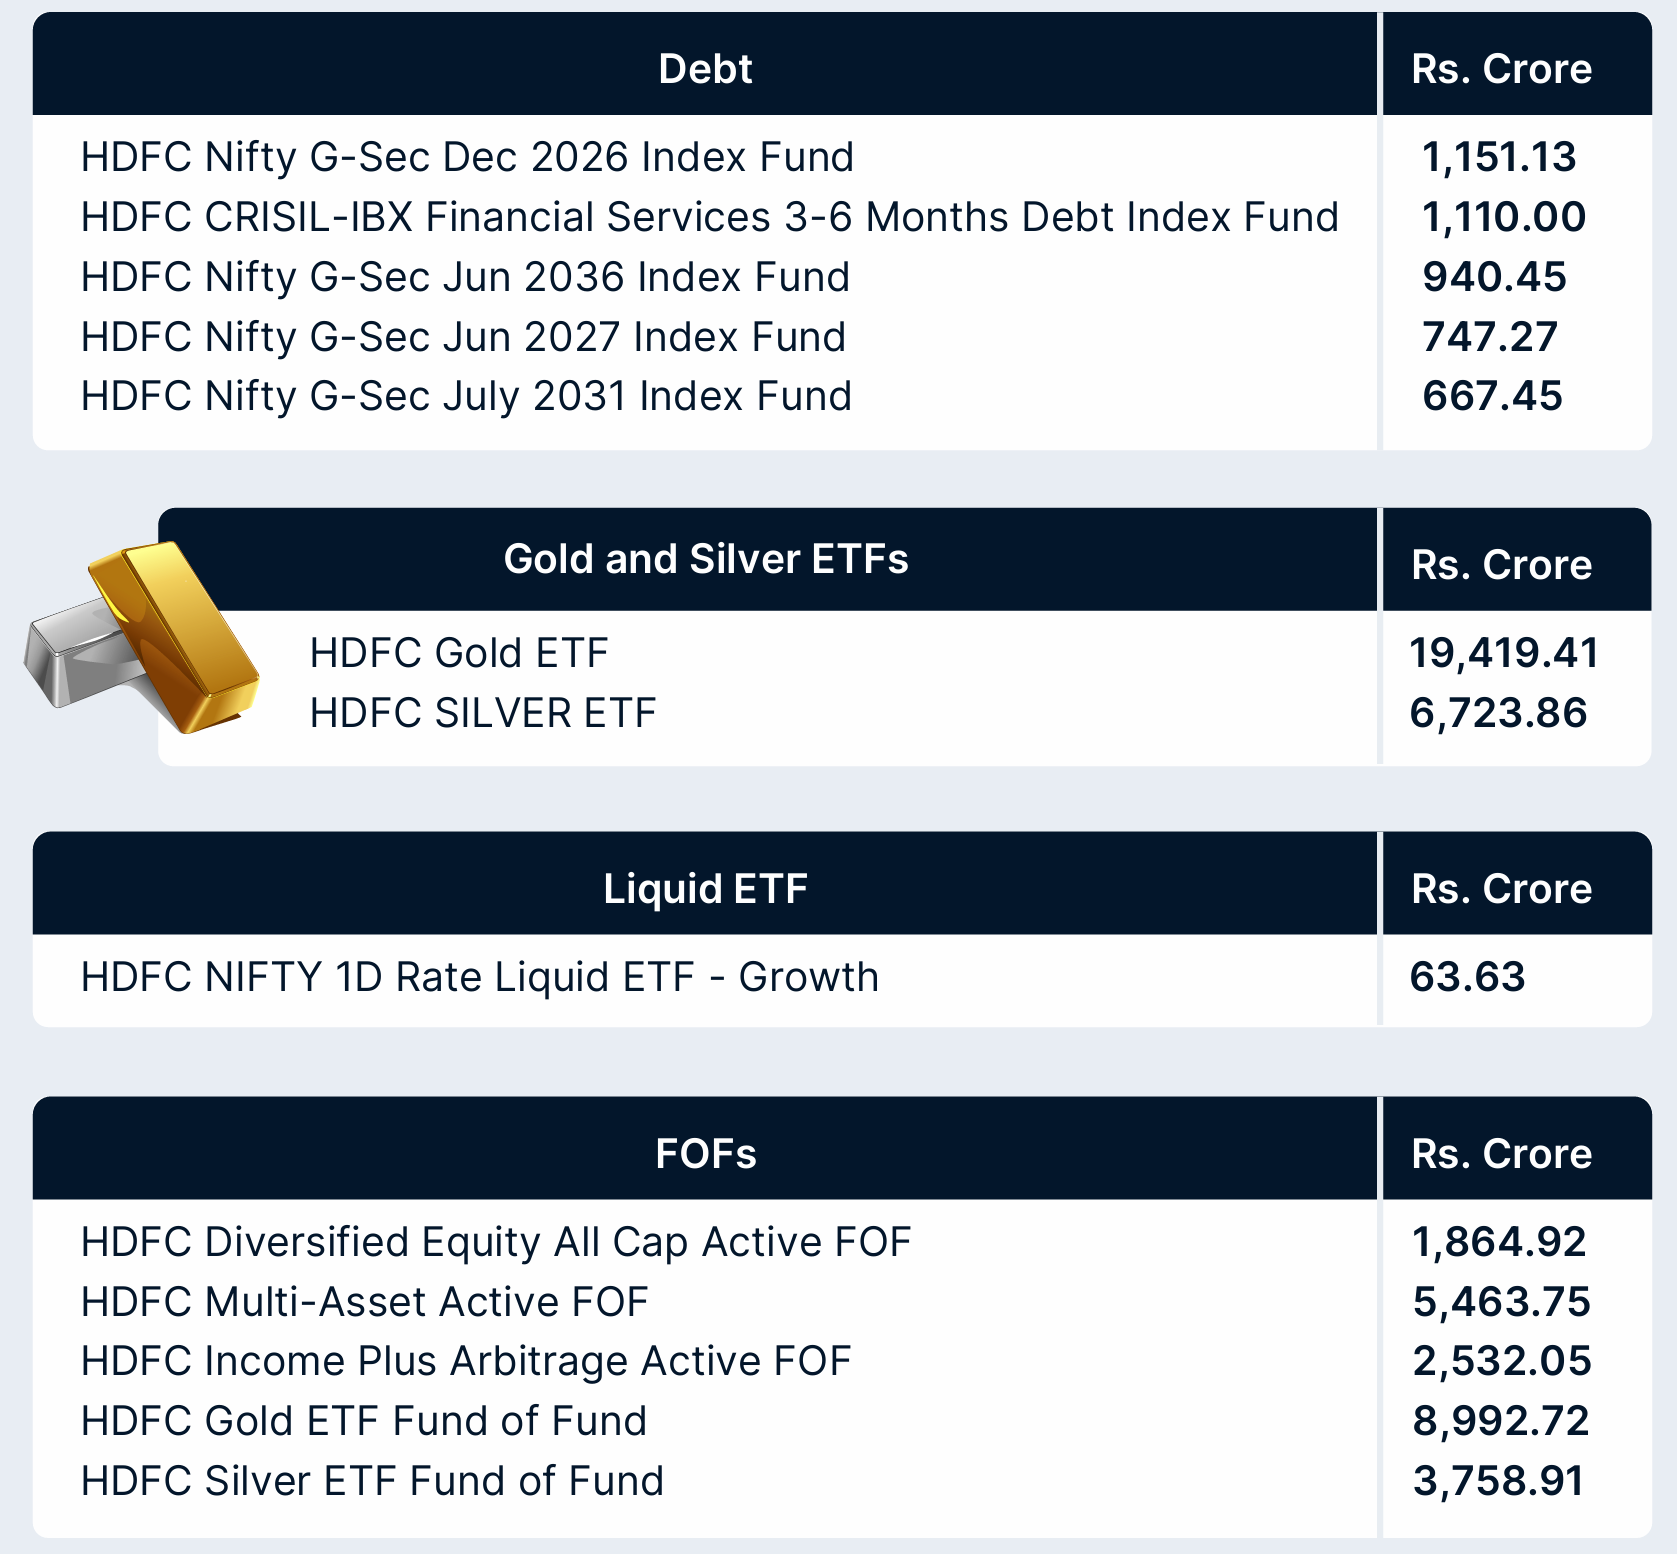Click the Liquid ETF section header
The image size is (1677, 1554).
(x=705, y=889)
